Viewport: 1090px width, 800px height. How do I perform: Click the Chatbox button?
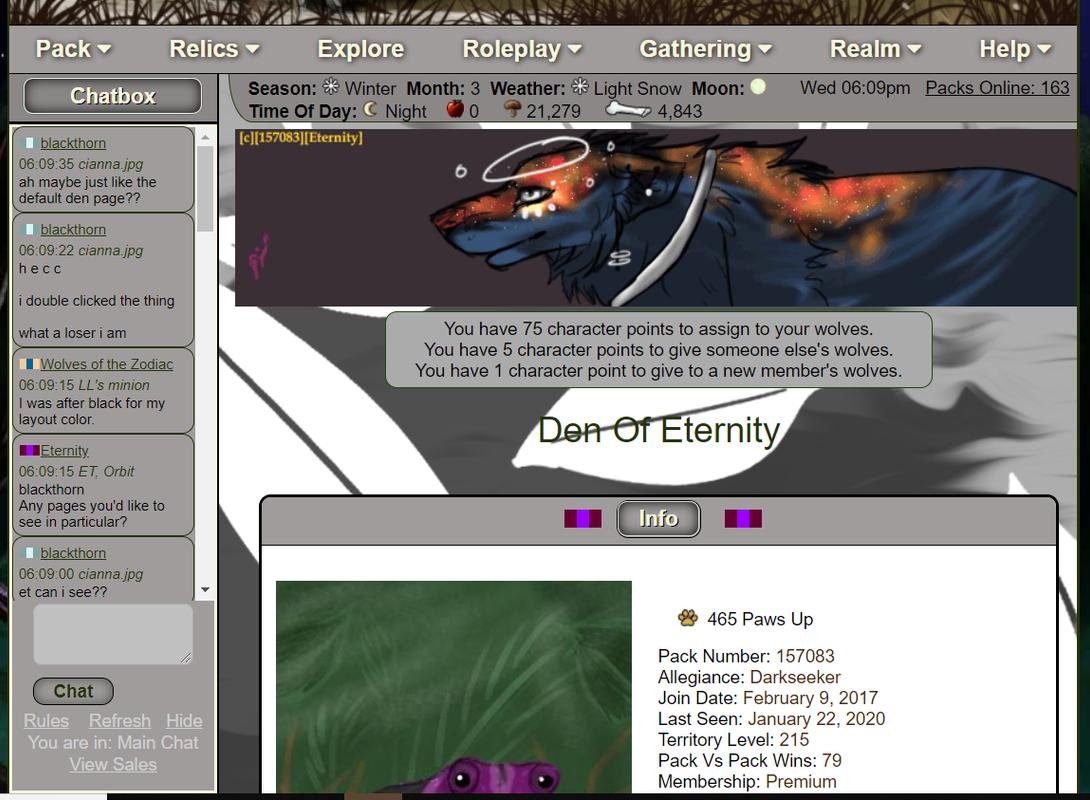(x=113, y=96)
